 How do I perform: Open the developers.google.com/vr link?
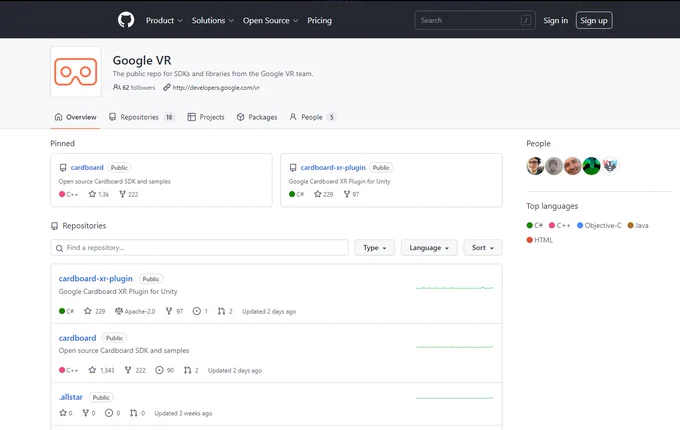[x=216, y=88]
